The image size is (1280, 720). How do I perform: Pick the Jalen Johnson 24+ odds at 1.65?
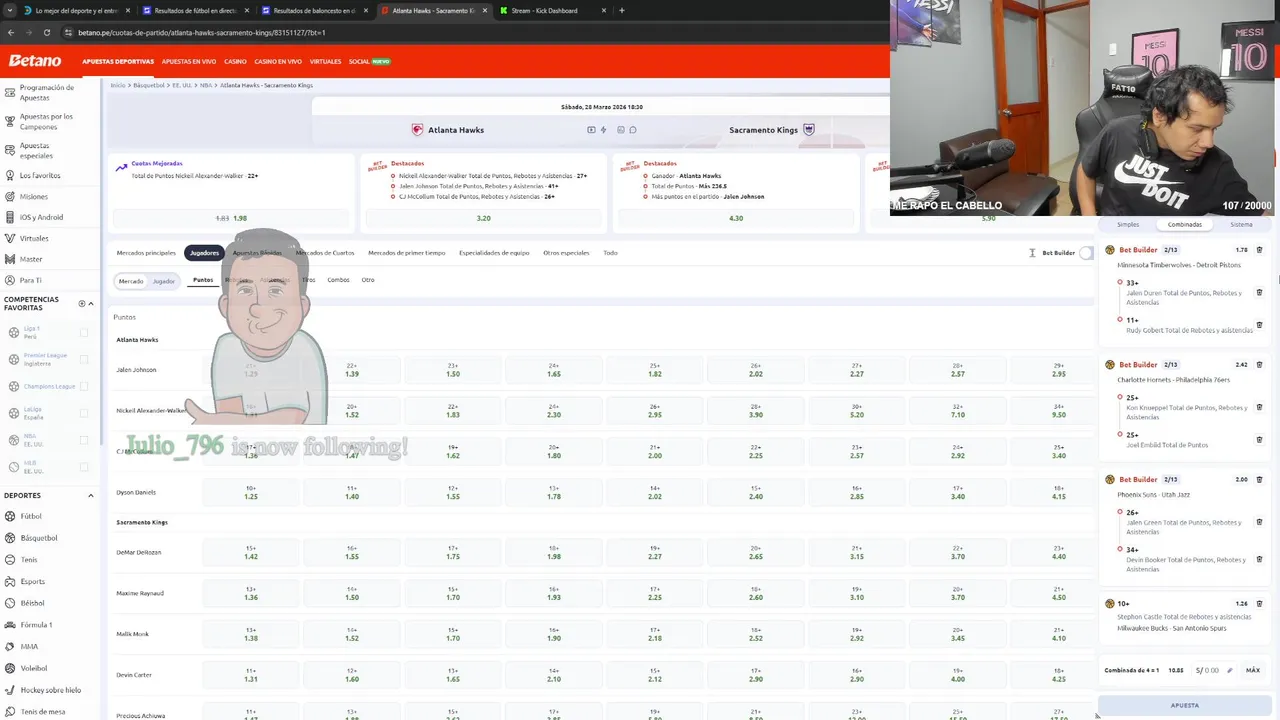pos(553,370)
